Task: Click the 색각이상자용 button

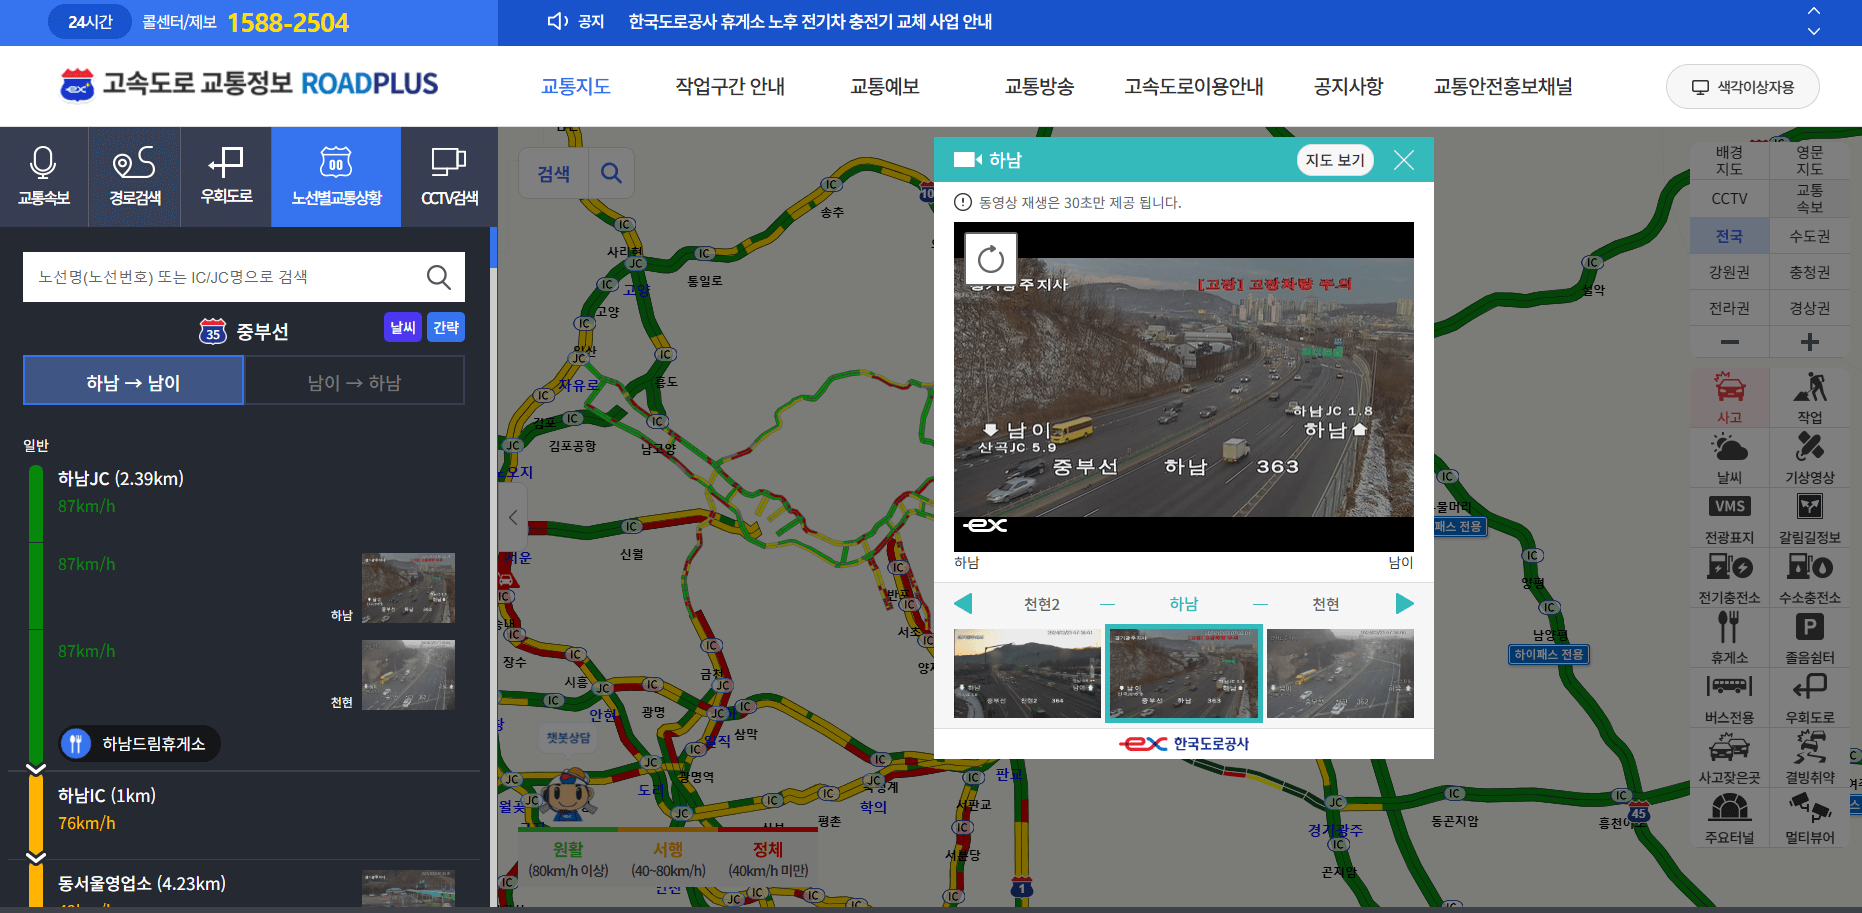Action: point(1742,87)
